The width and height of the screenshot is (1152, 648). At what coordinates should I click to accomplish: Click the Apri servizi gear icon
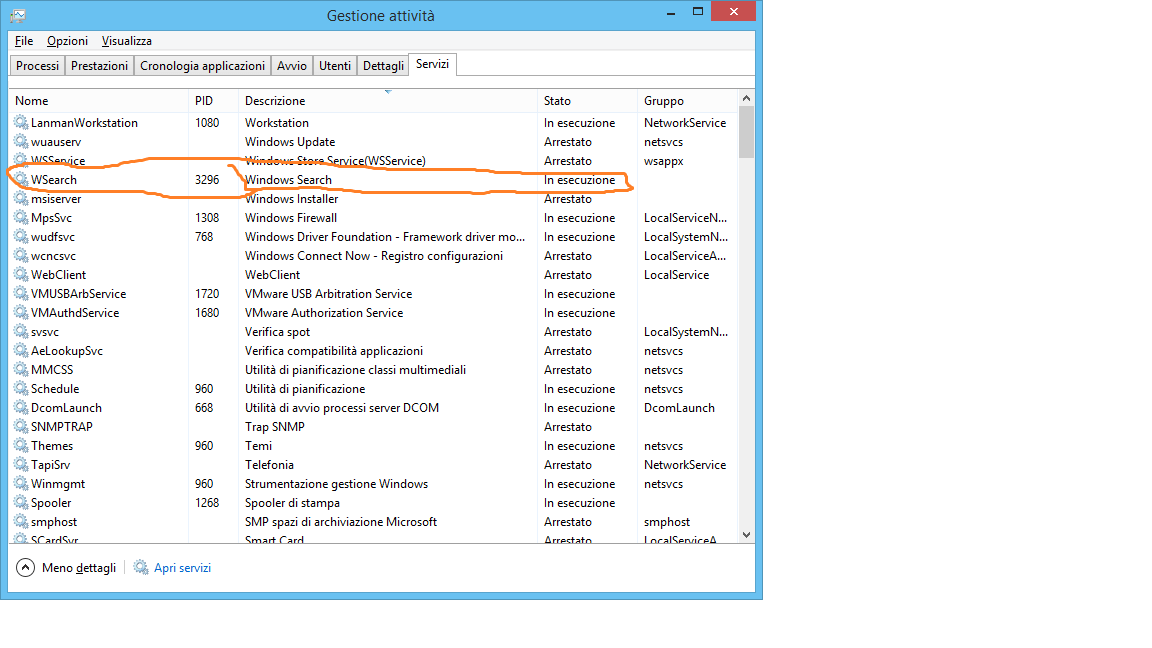tap(140, 567)
